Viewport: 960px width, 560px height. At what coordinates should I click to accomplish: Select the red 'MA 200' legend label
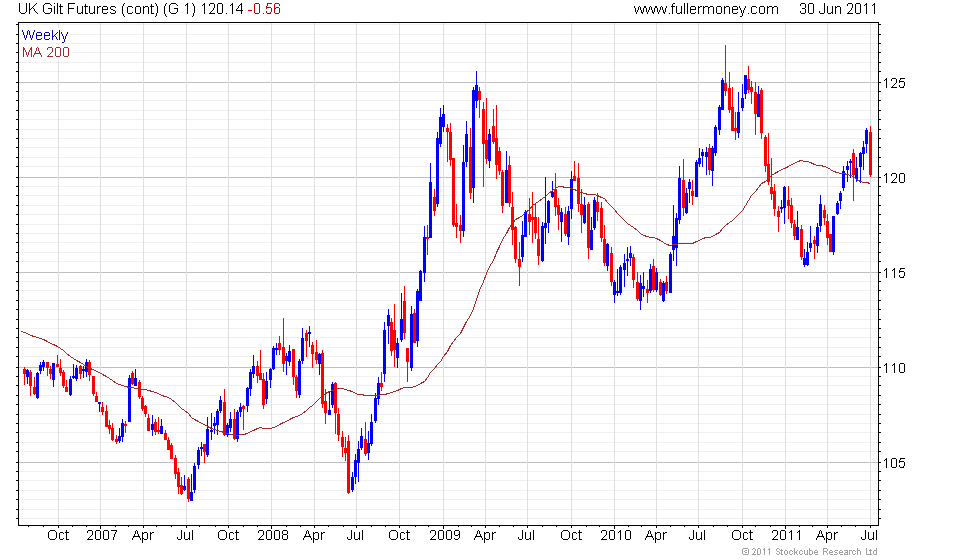(46, 53)
